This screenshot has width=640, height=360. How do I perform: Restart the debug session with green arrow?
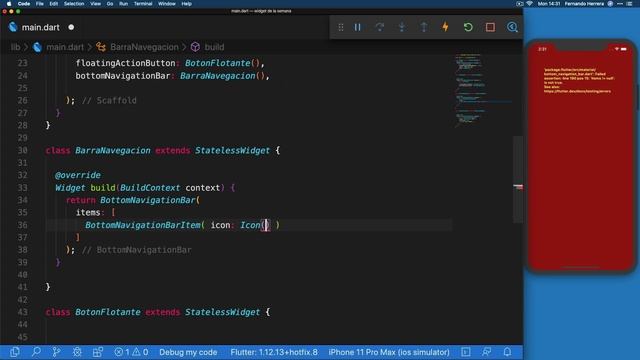tap(468, 27)
